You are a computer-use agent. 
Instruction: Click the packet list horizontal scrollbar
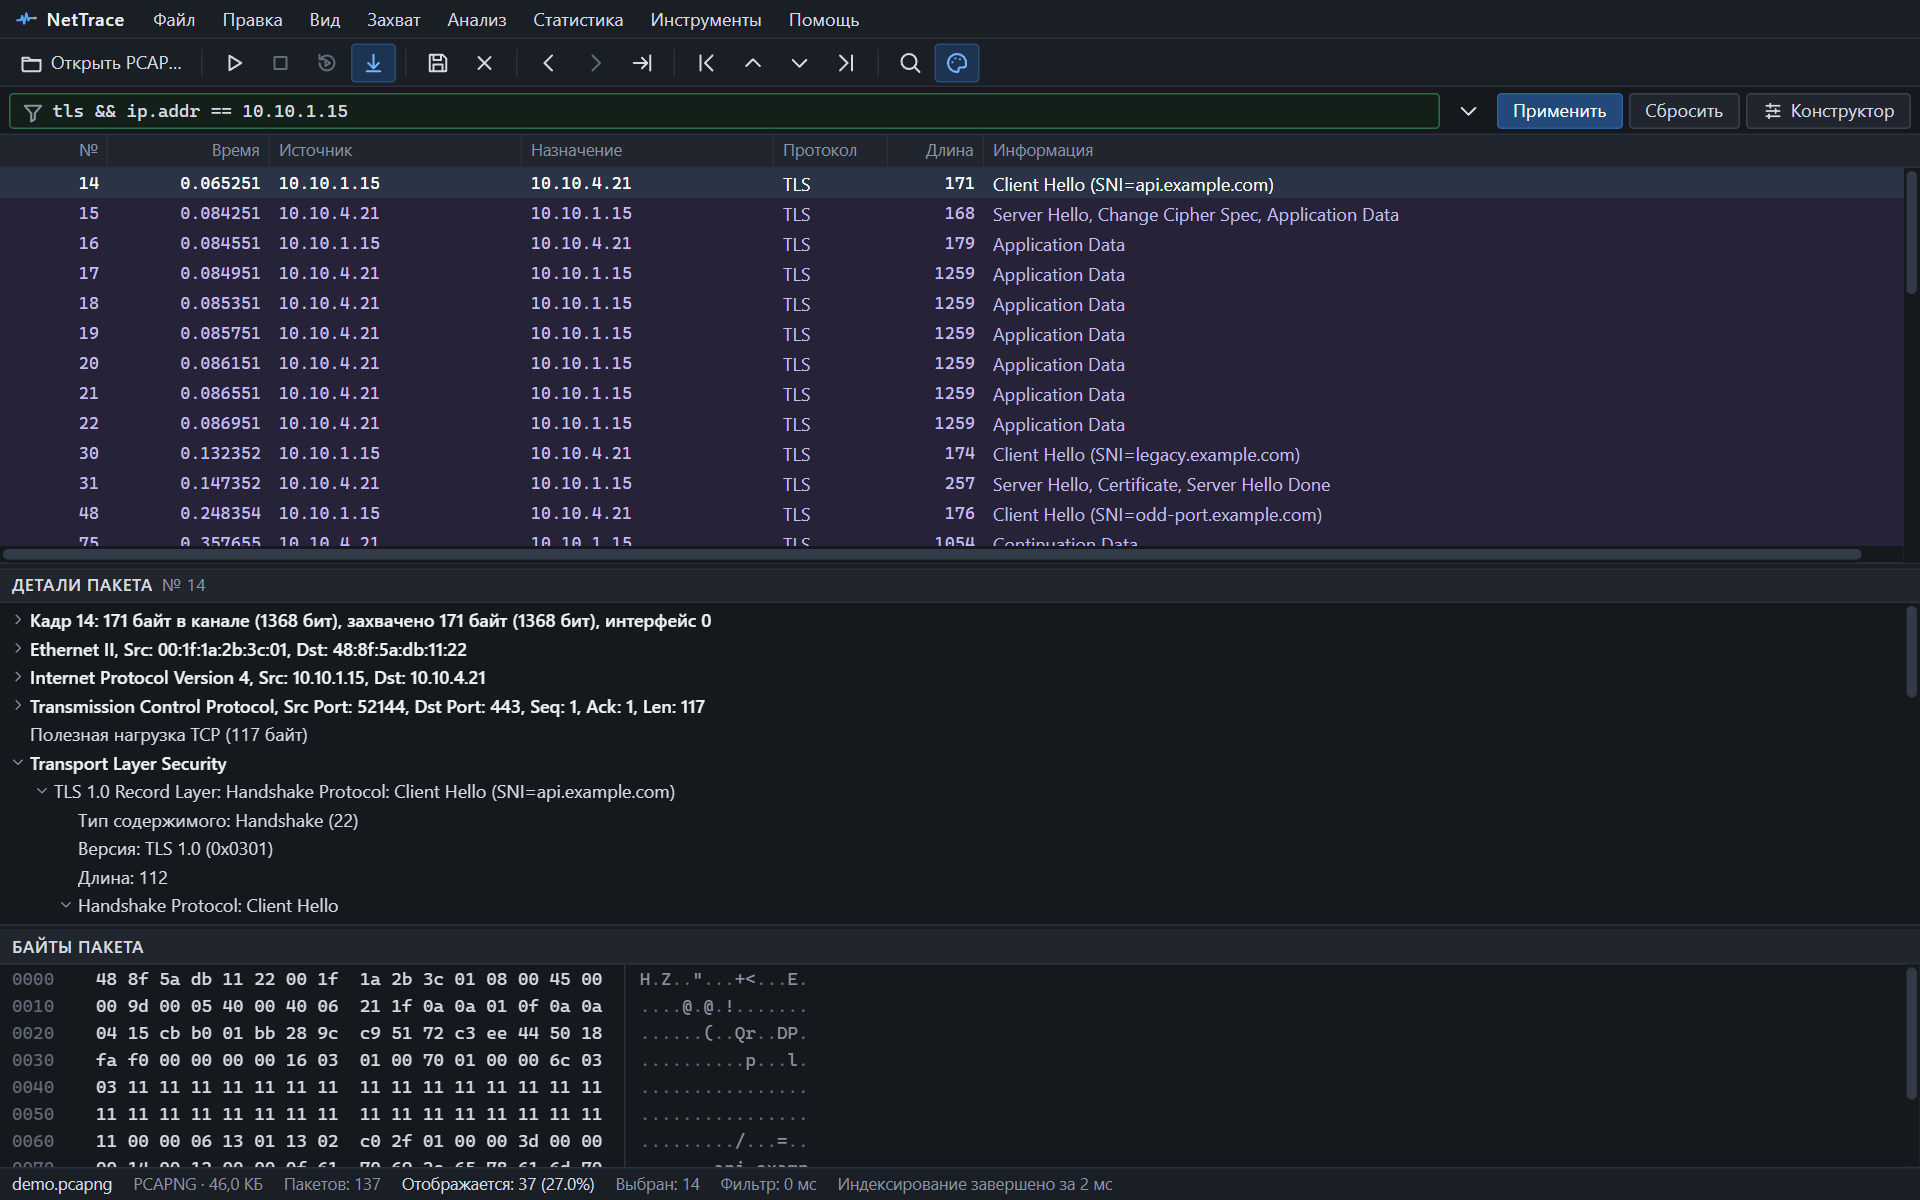coord(932,554)
